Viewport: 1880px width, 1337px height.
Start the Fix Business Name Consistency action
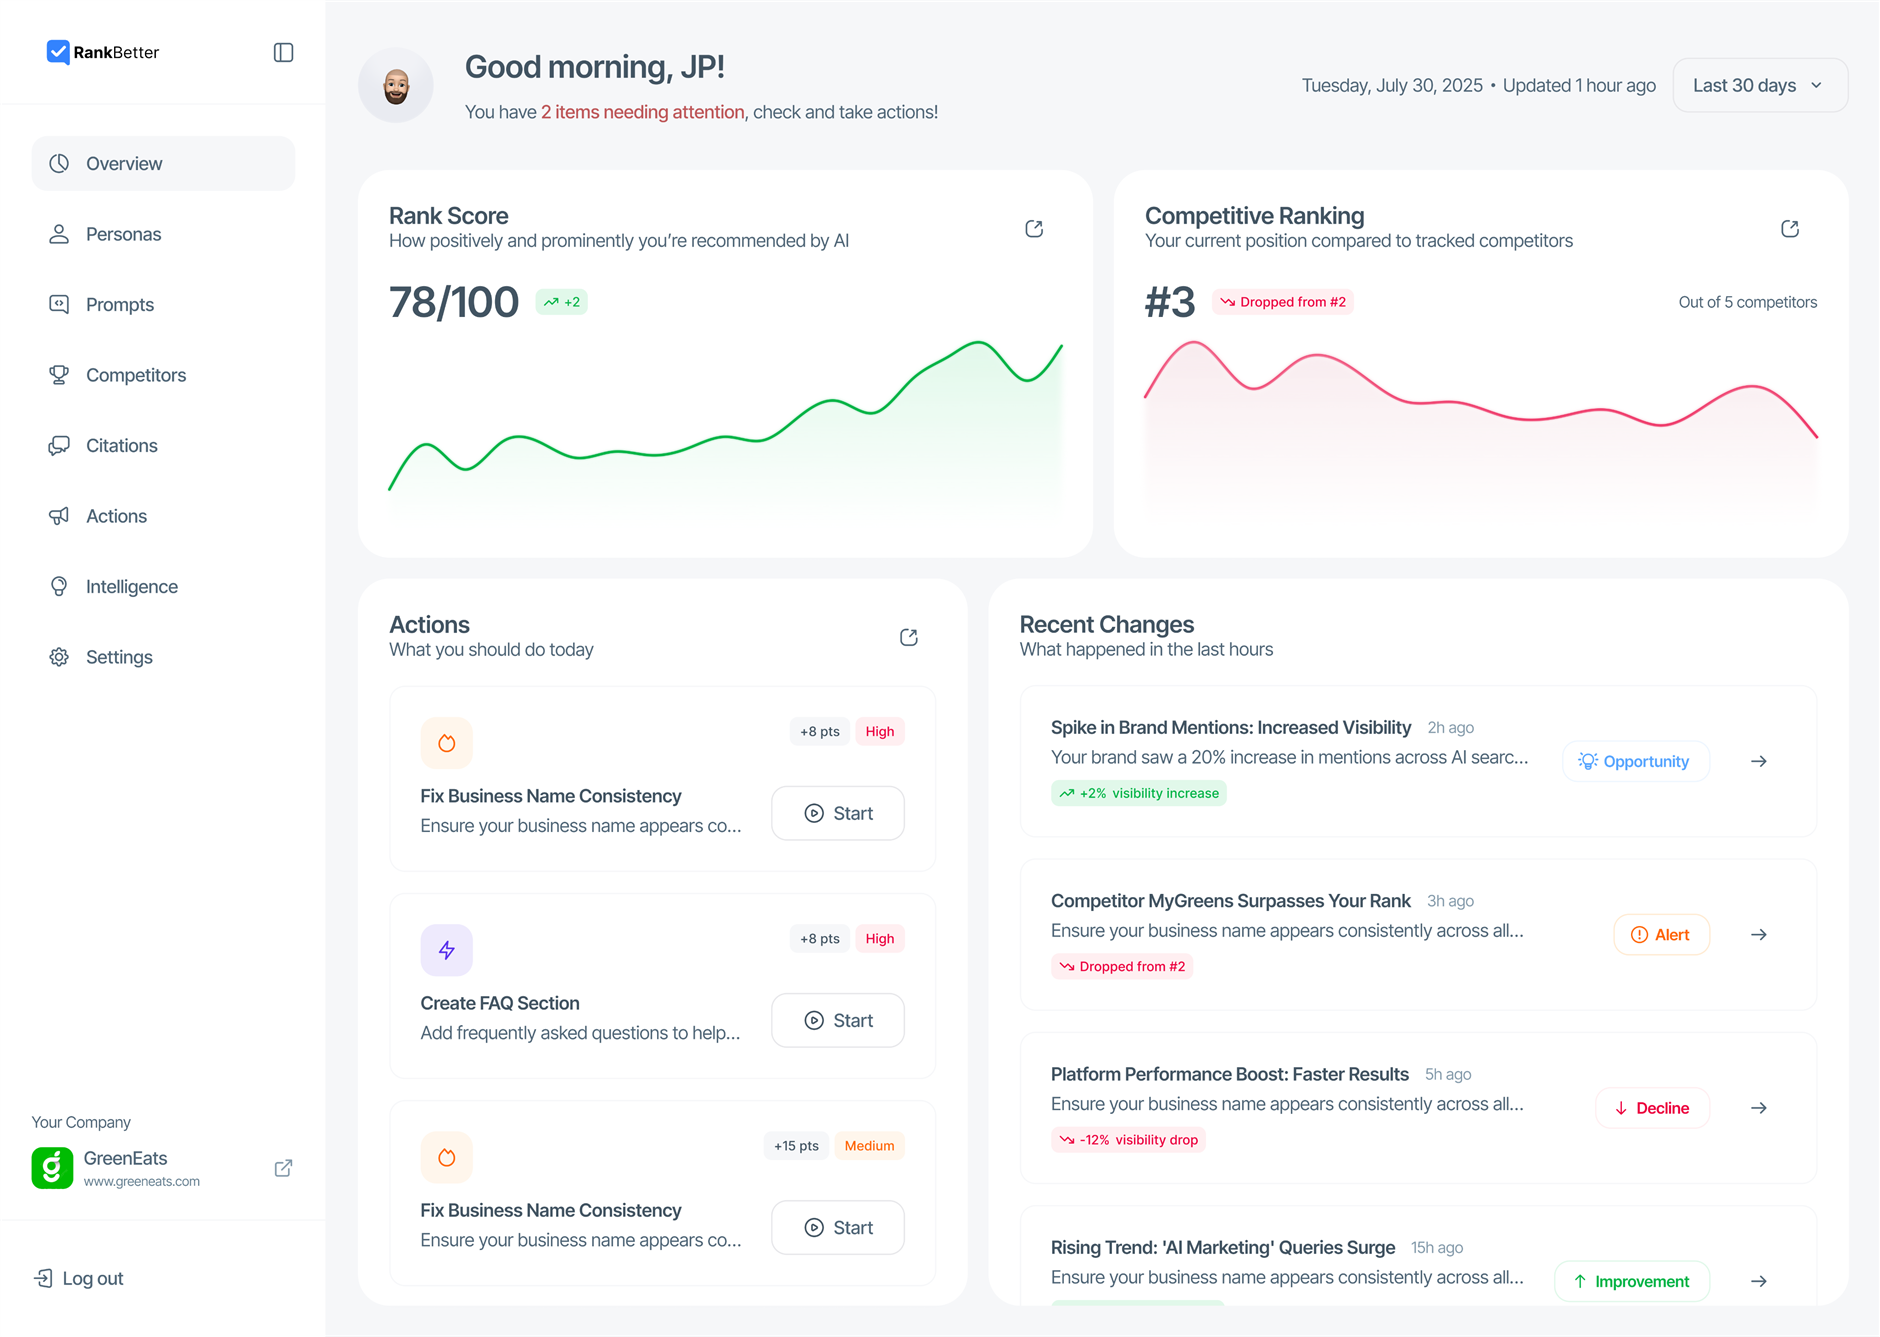837,813
